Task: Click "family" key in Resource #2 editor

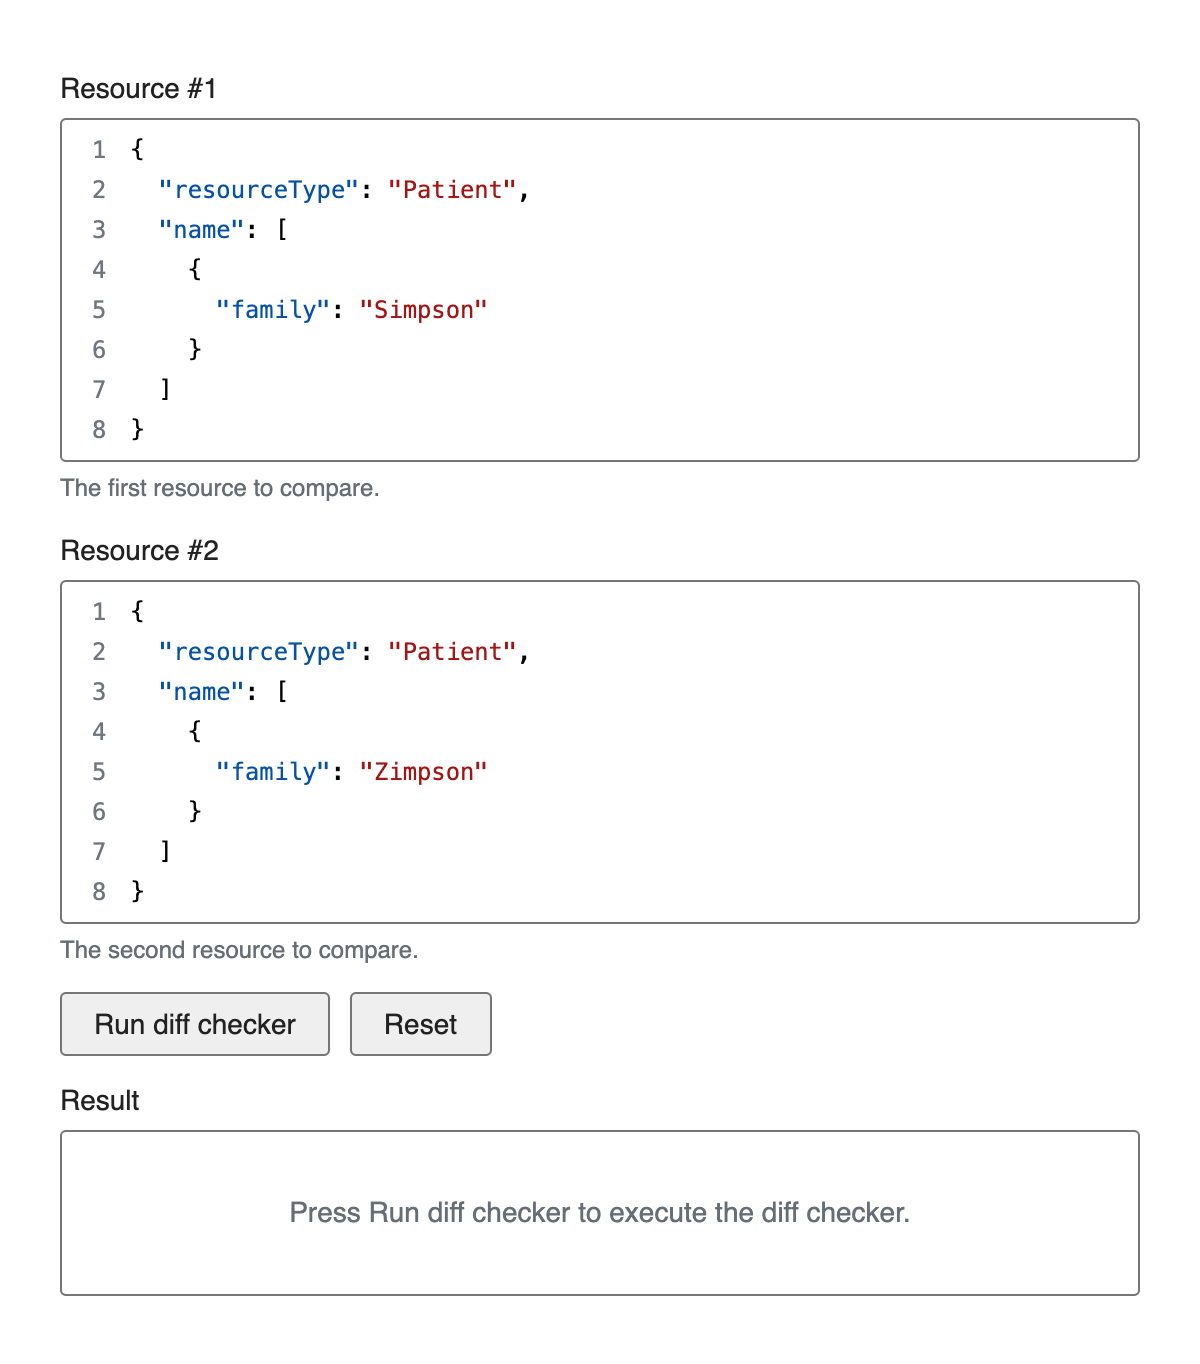Action: click(x=273, y=772)
